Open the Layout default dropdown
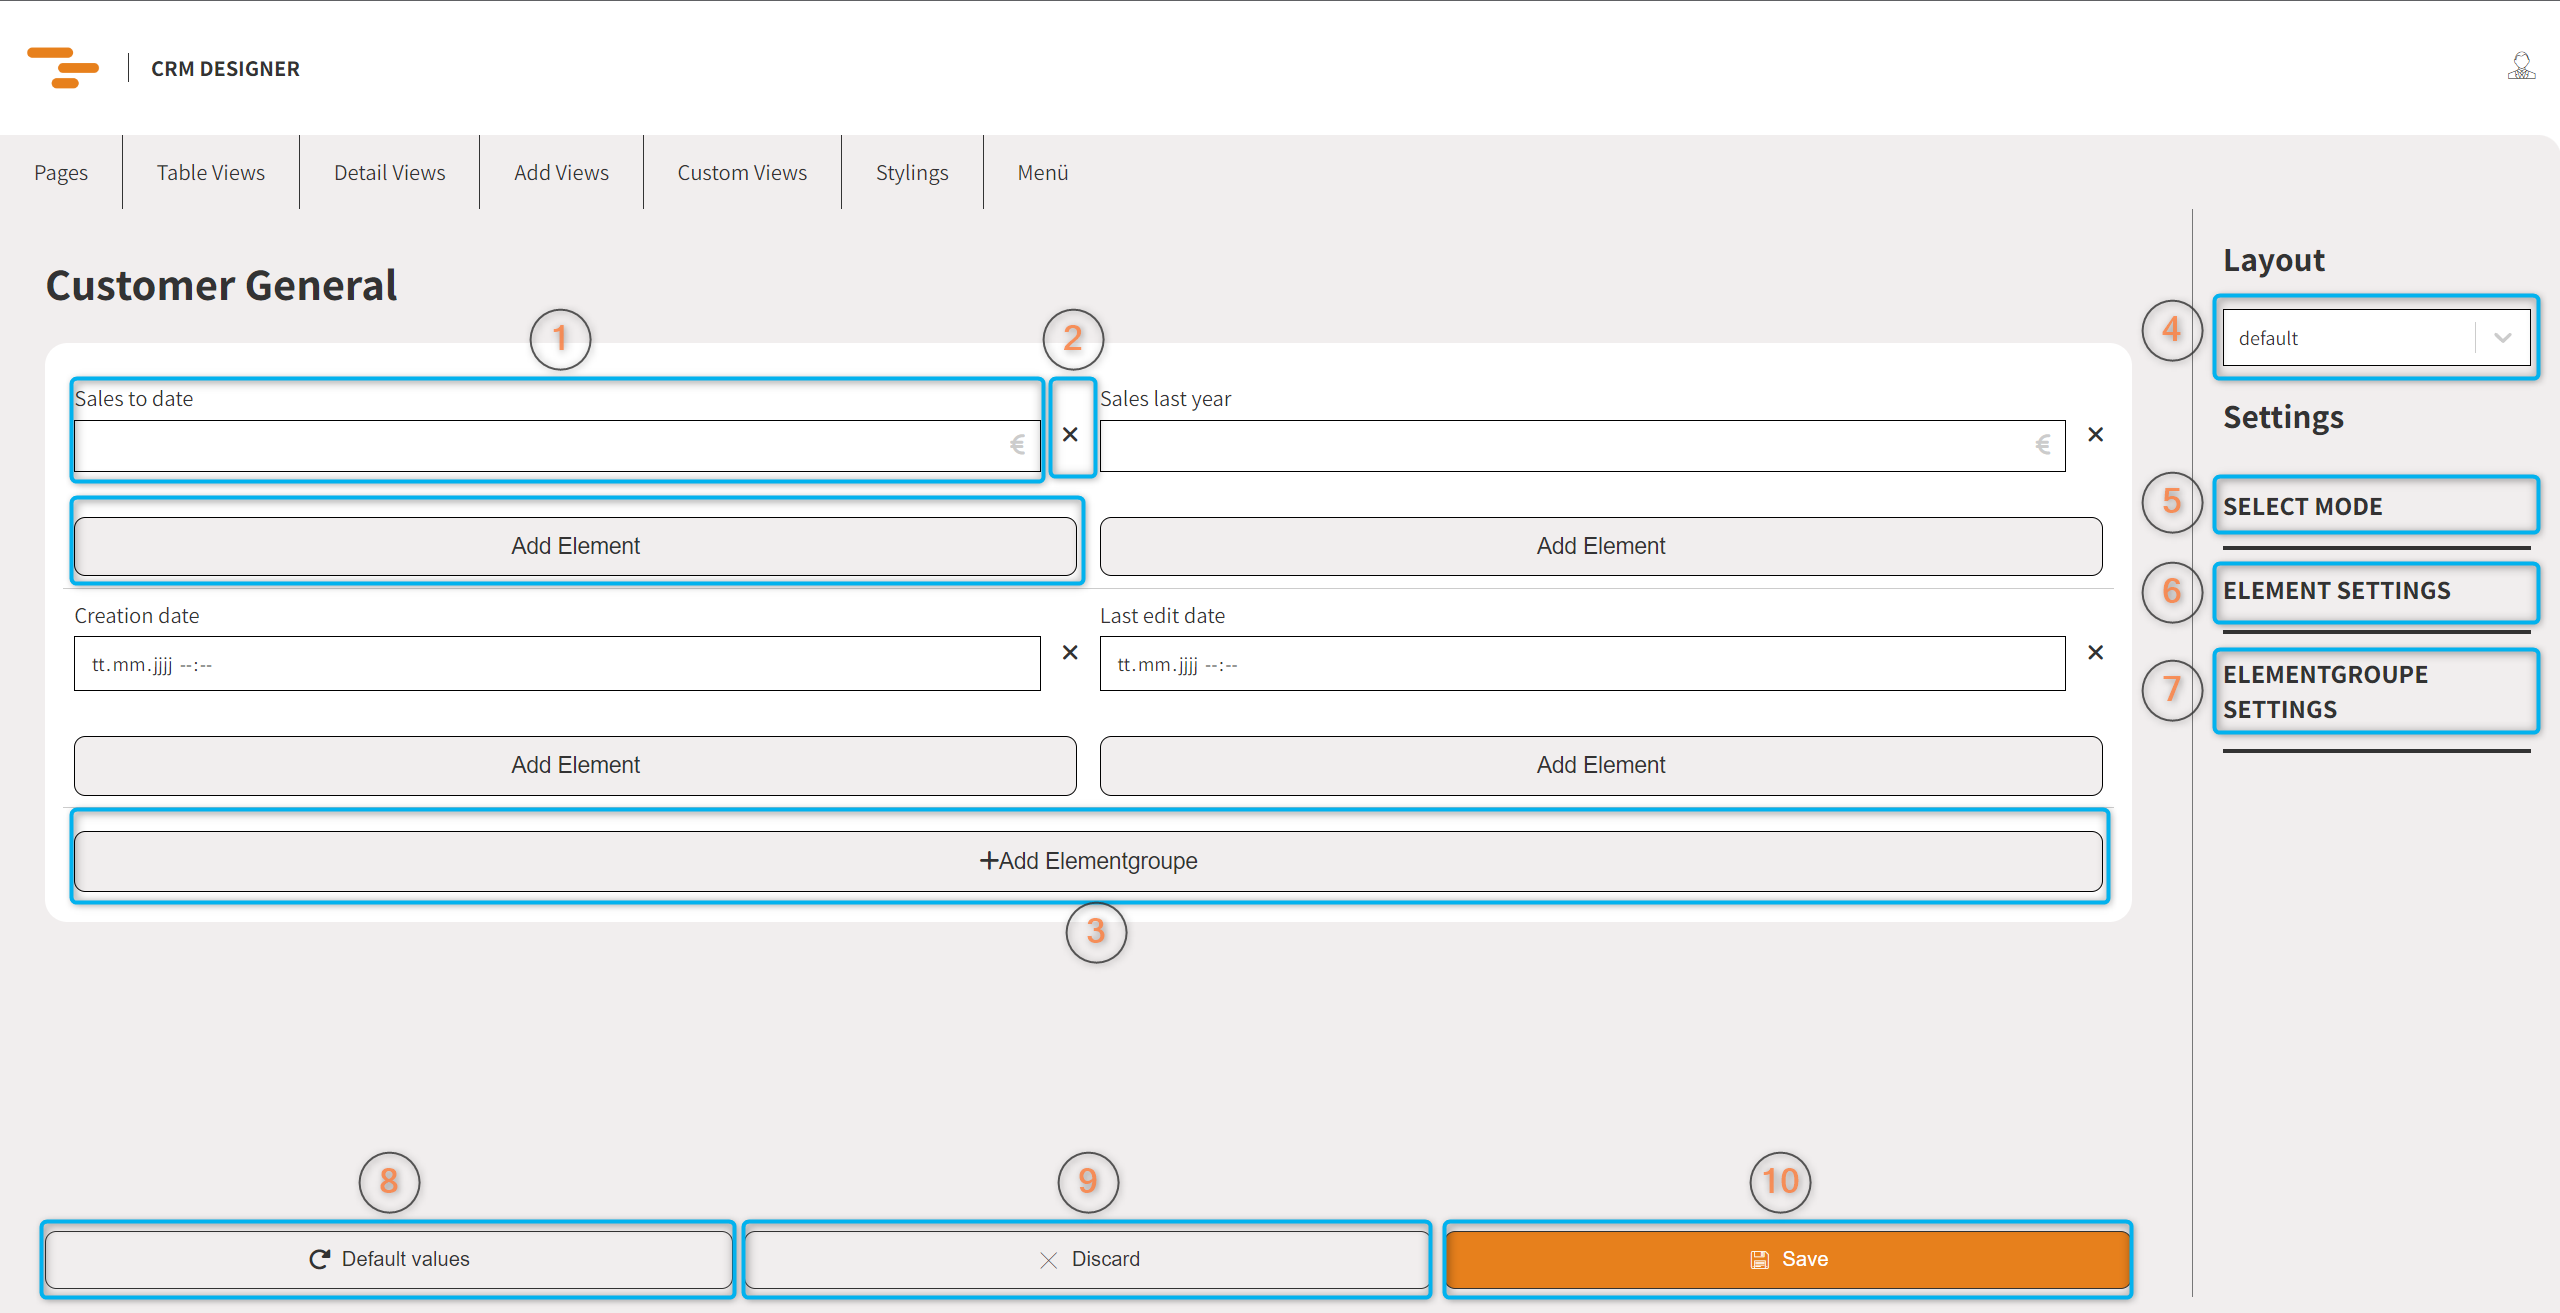 coord(2375,338)
